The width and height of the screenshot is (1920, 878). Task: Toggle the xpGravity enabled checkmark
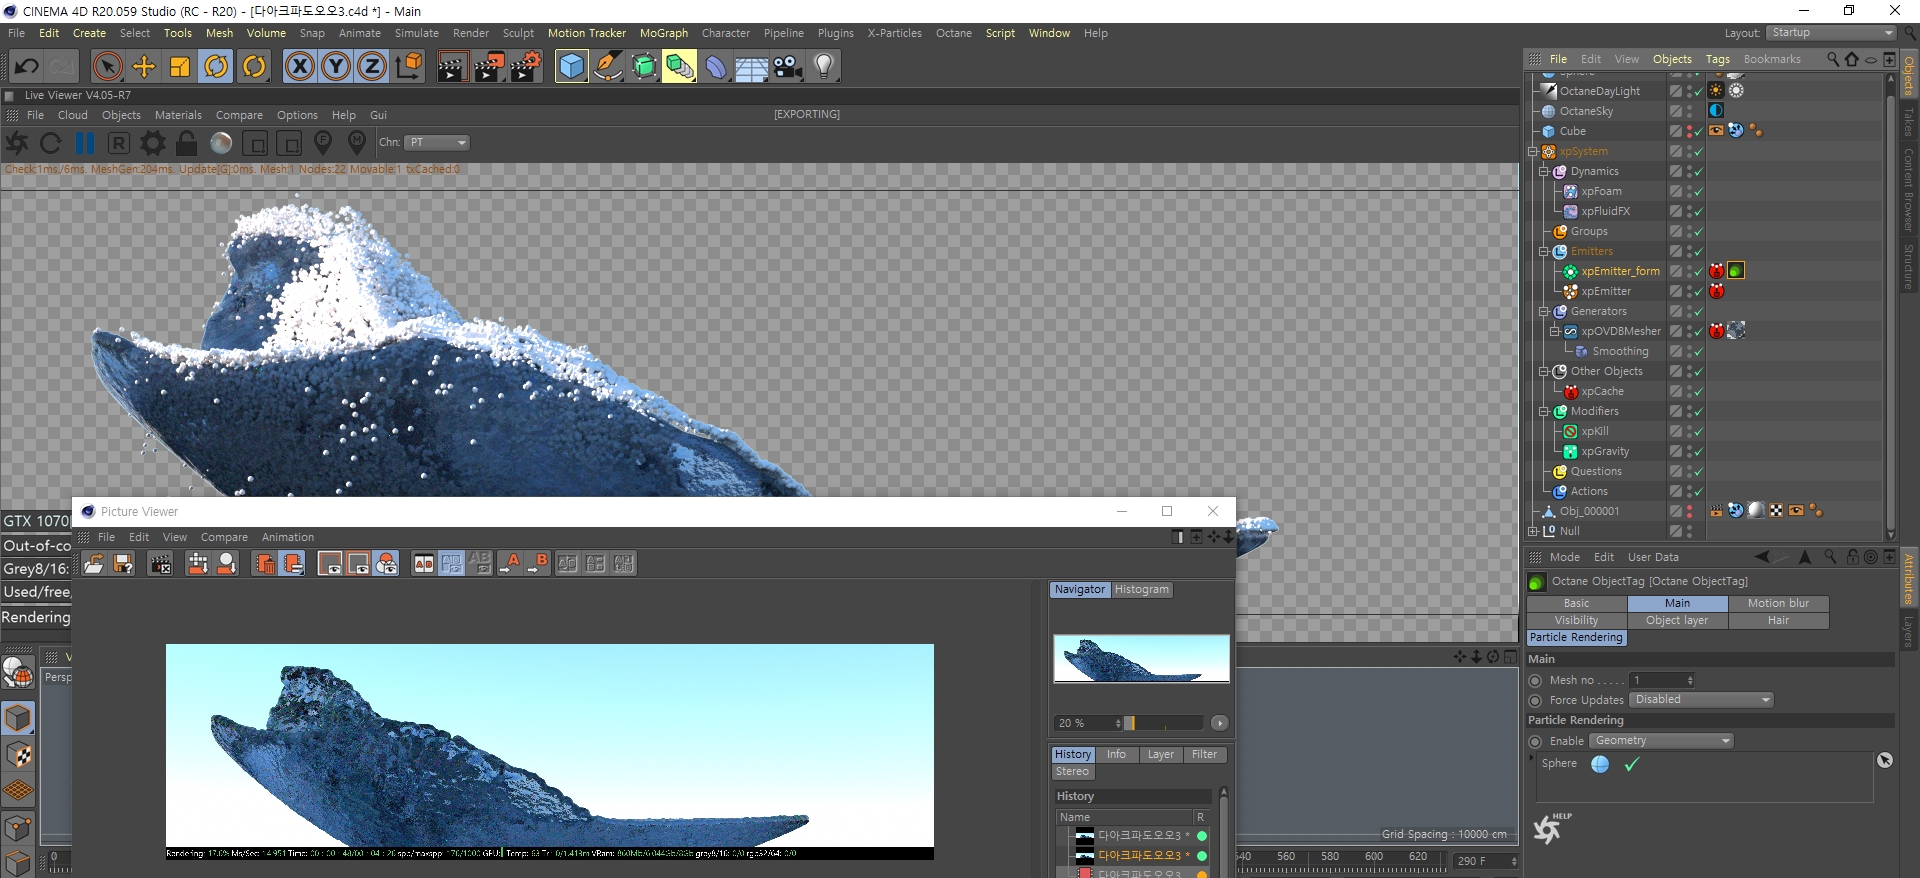1698,452
